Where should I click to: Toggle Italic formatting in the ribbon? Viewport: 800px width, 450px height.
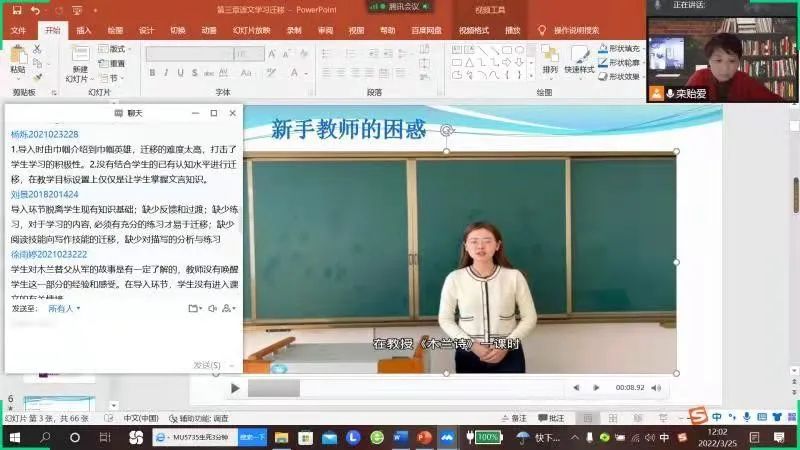coord(166,72)
